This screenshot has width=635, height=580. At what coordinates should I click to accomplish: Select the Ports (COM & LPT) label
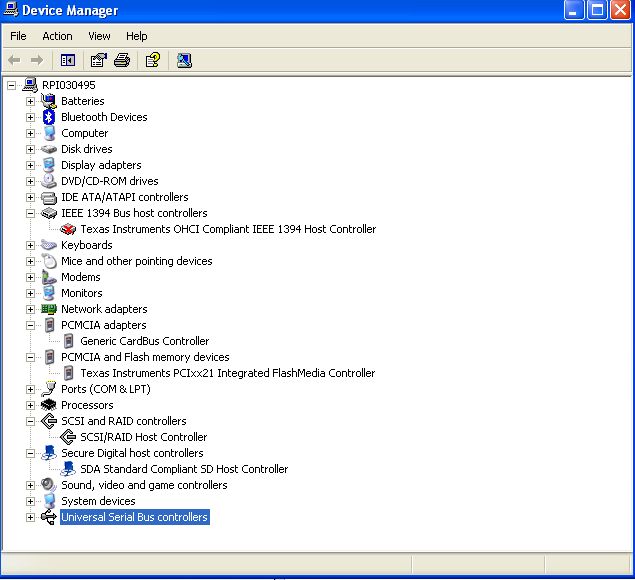coord(106,389)
